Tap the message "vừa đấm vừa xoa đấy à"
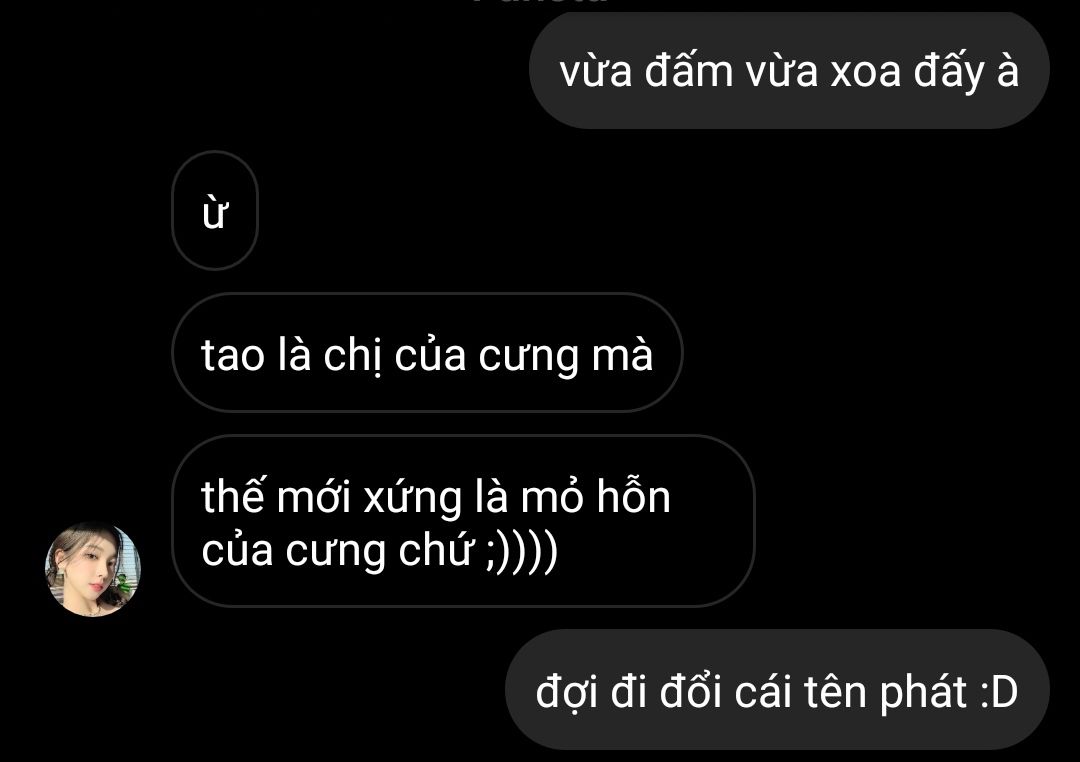This screenshot has height=762, width=1080. pos(789,70)
